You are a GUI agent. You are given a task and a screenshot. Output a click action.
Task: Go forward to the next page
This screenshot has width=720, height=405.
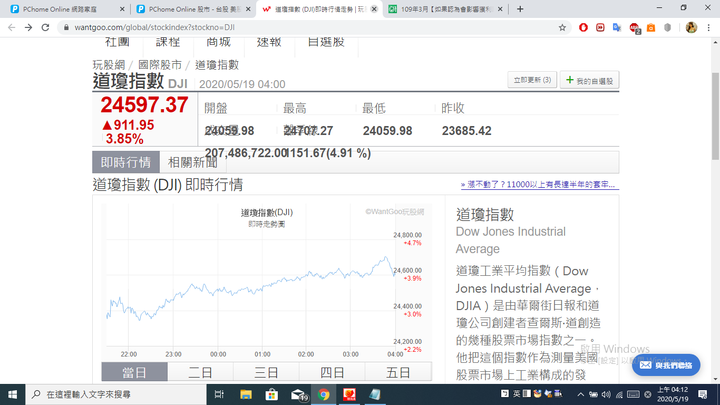[28, 28]
